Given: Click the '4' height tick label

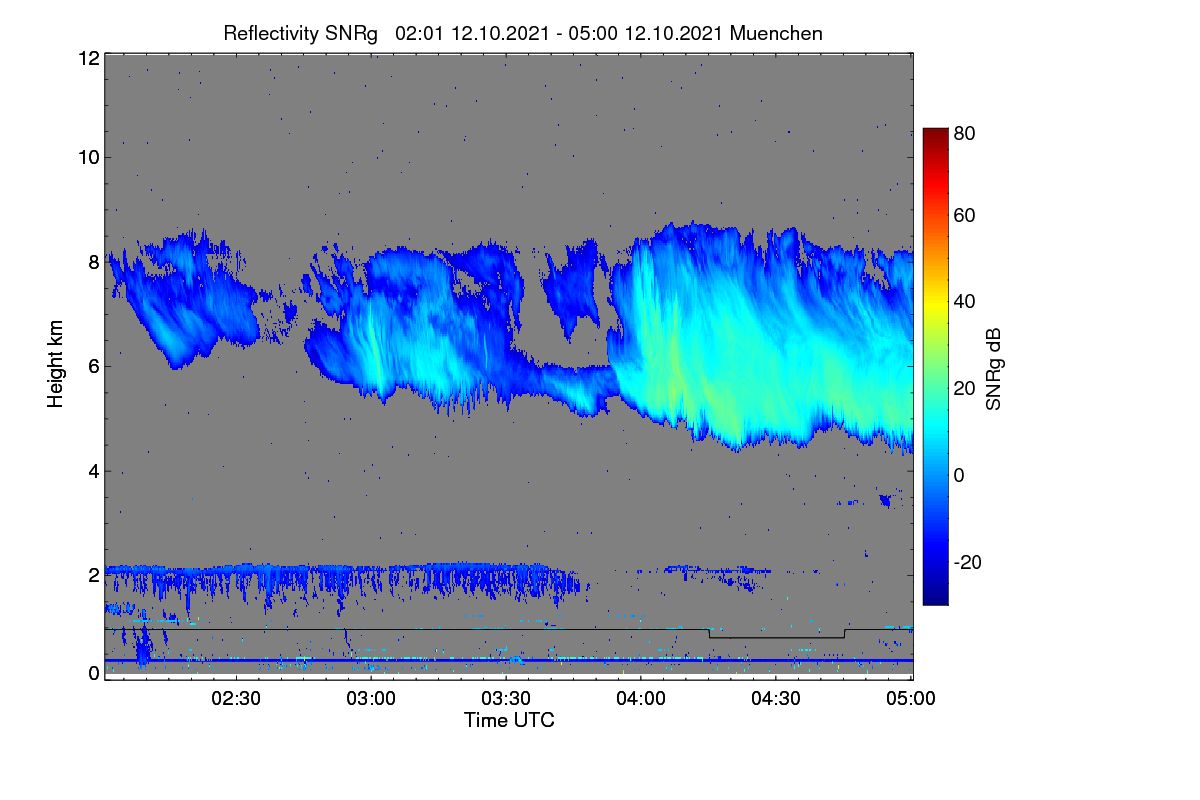Looking at the screenshot, I should pyautogui.click(x=93, y=471).
